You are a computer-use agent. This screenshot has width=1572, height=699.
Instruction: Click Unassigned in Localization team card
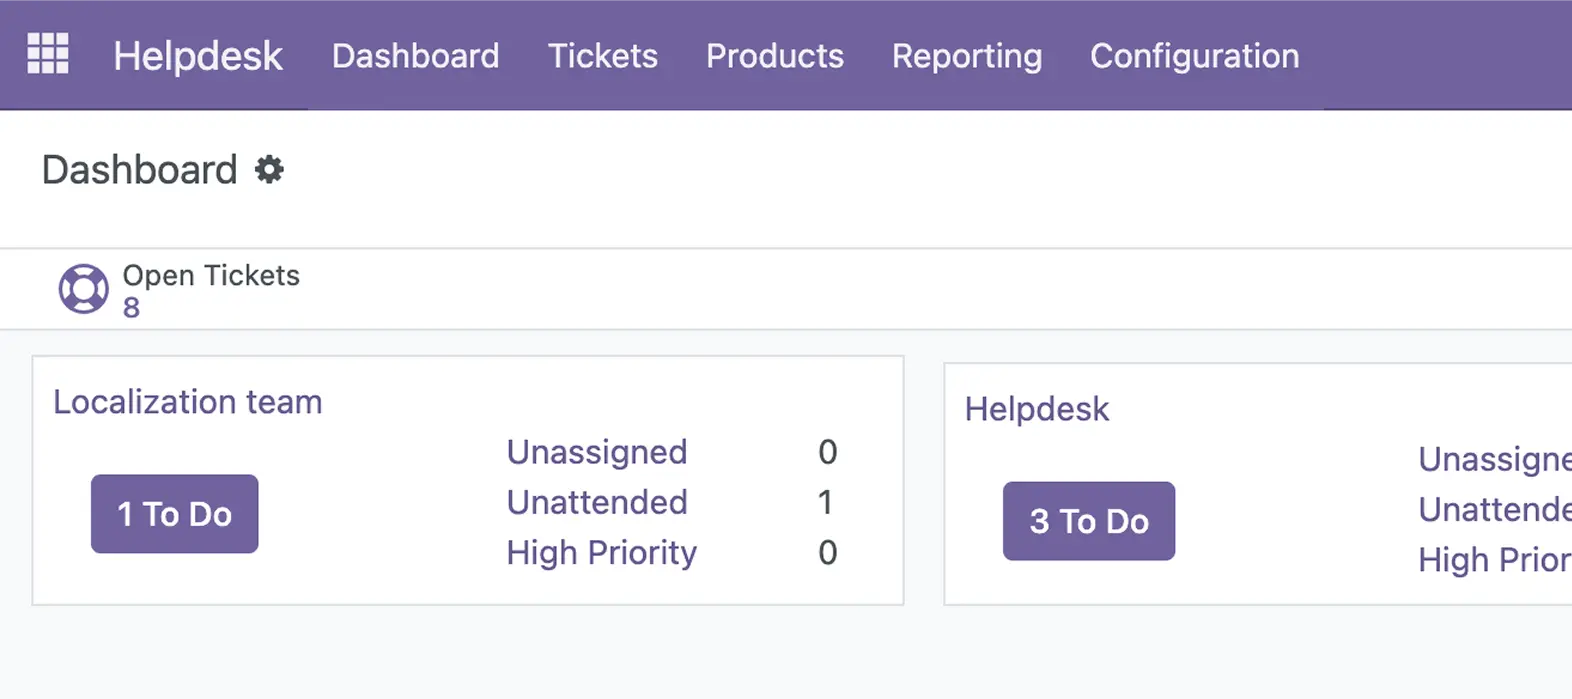pyautogui.click(x=597, y=452)
